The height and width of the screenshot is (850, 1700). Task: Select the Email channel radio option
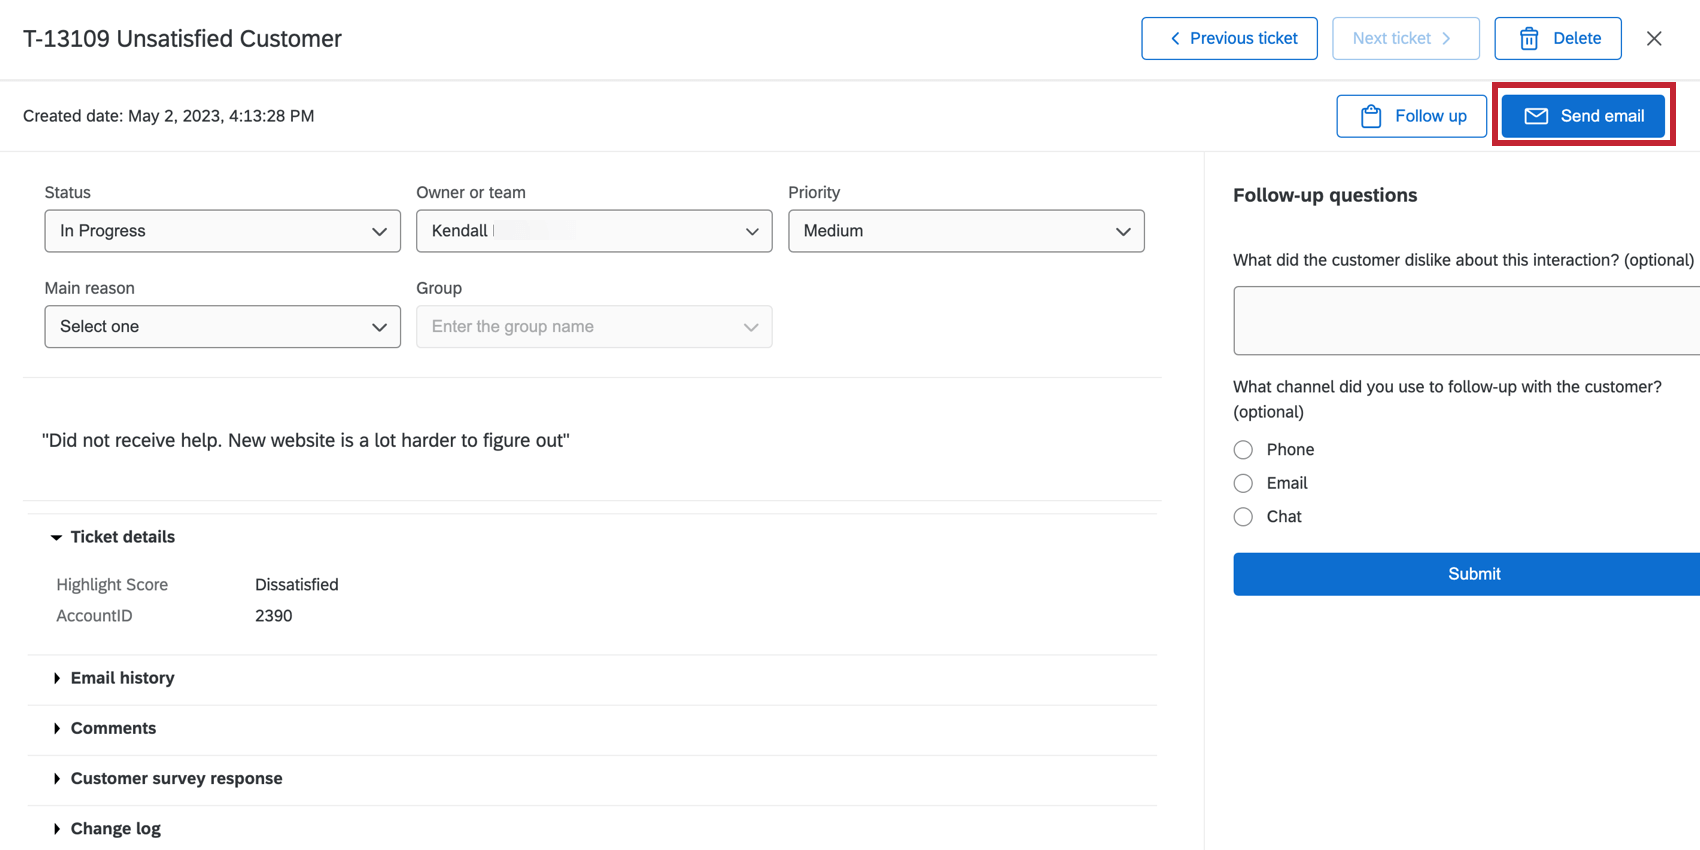1243,484
